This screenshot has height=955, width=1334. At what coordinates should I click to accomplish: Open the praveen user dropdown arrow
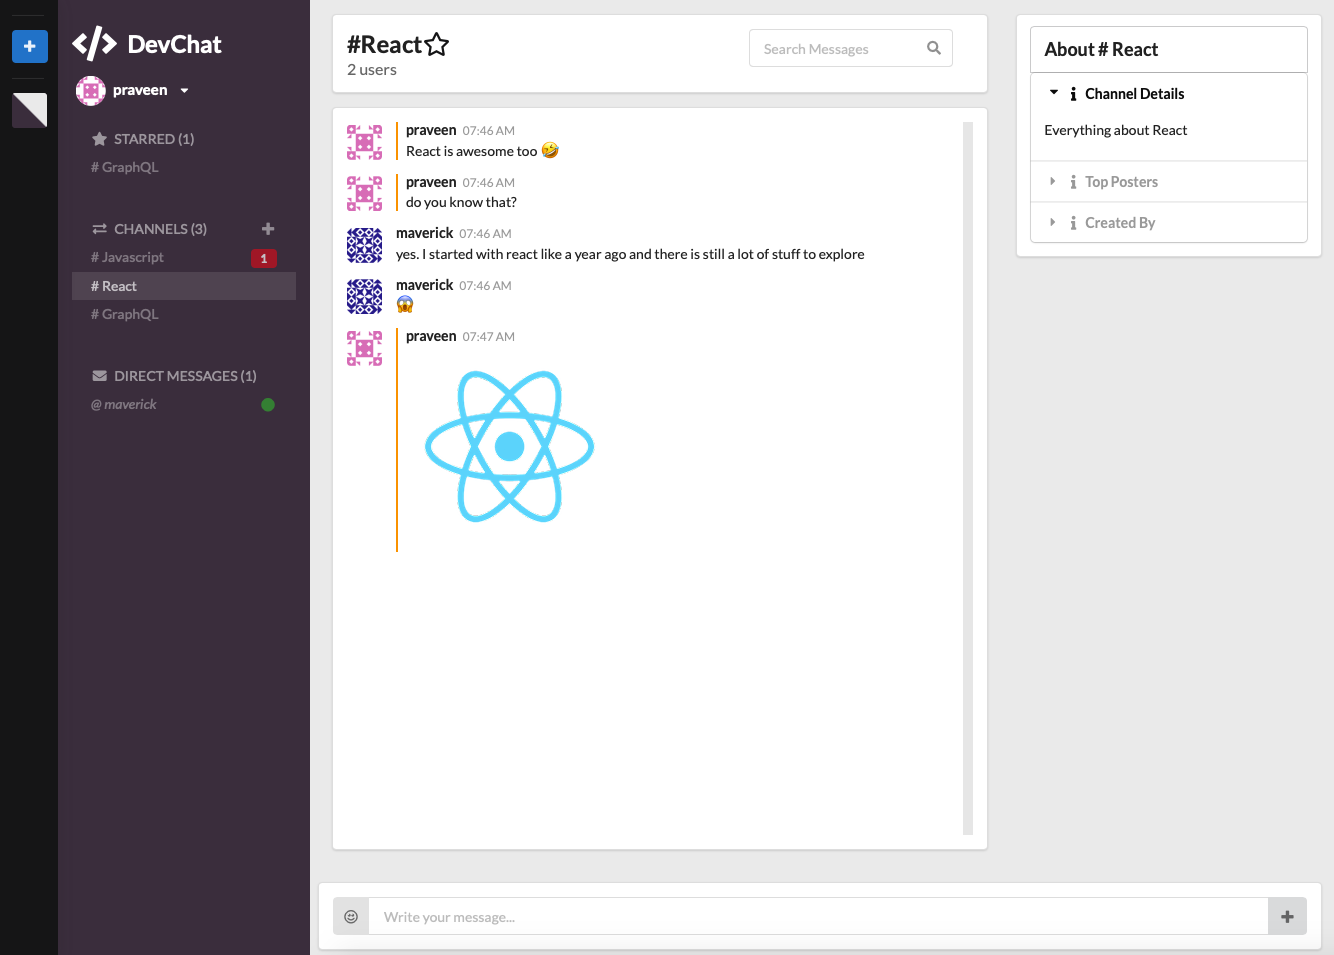(x=184, y=91)
